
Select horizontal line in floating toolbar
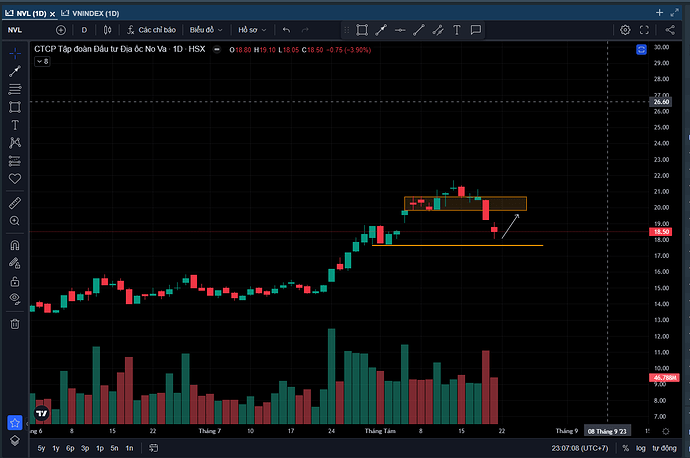tap(400, 30)
